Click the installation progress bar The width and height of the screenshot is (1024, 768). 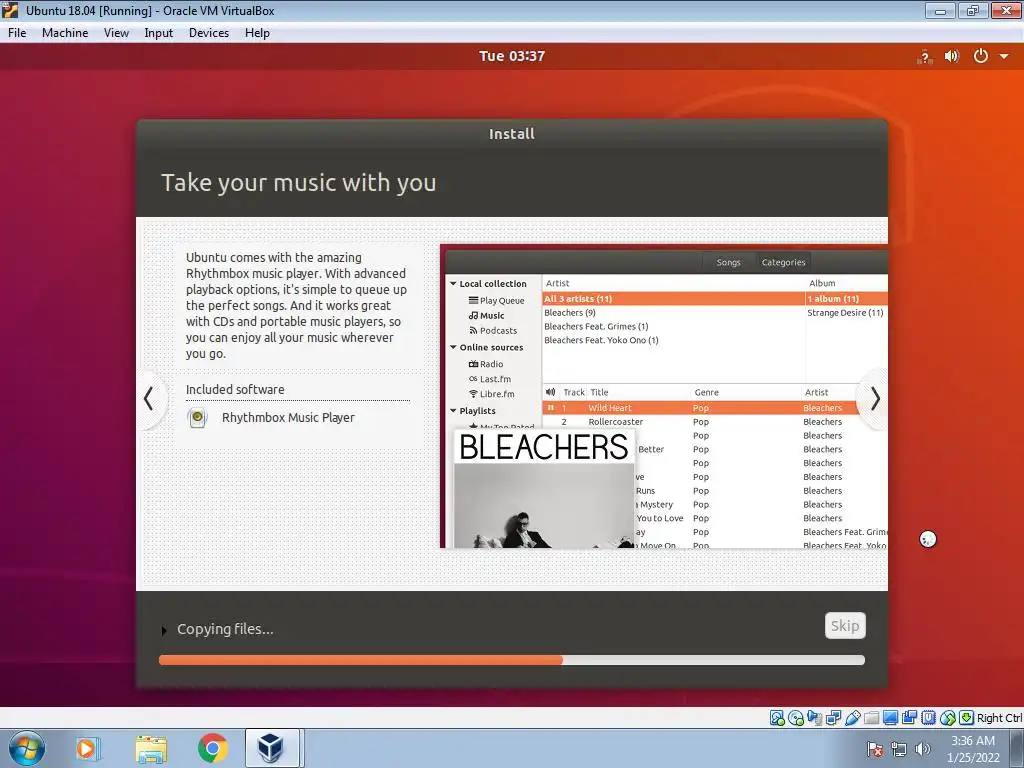(x=512, y=660)
